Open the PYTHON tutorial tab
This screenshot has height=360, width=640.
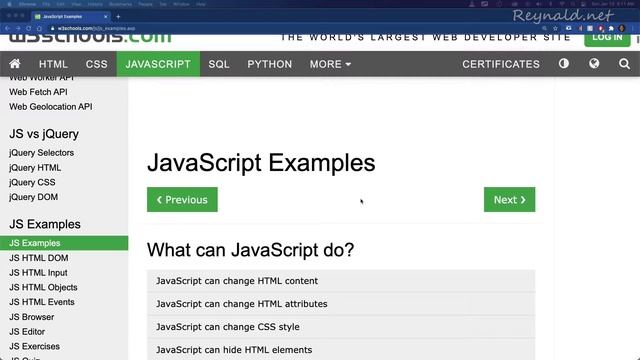270,64
